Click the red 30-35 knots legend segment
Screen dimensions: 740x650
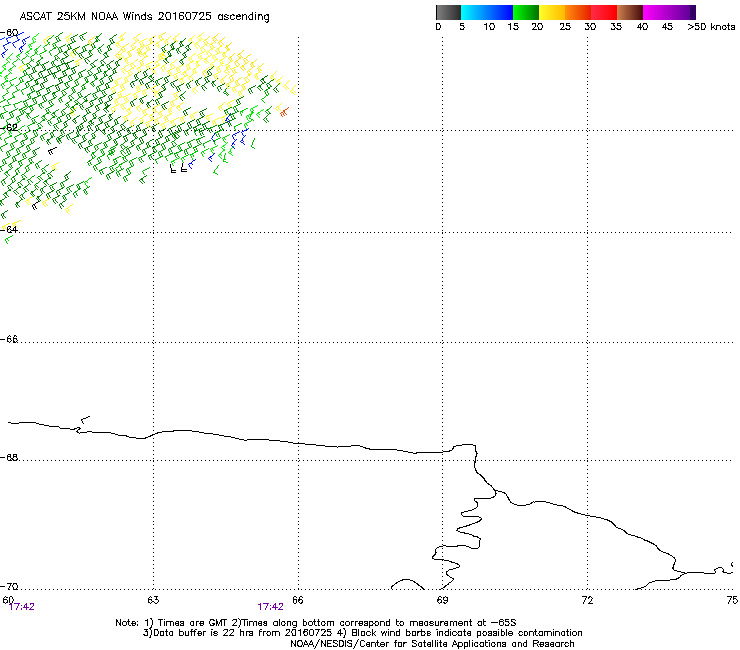coord(604,12)
